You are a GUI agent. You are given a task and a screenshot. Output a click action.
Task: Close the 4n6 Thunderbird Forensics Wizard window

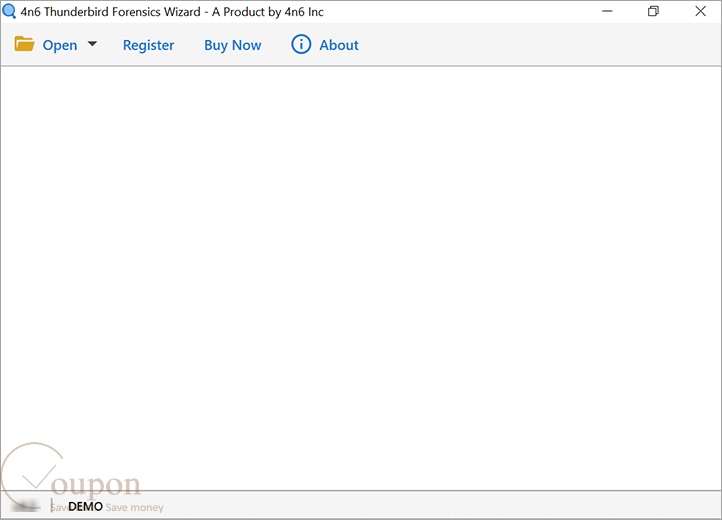[x=700, y=11]
